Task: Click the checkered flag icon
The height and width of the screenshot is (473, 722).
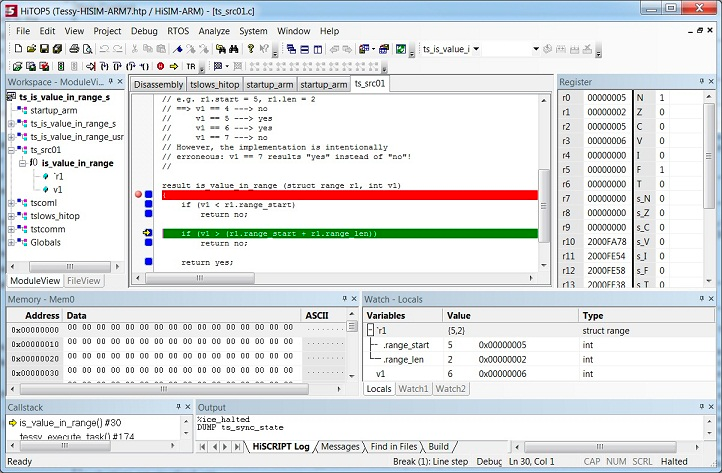Action: (x=217, y=66)
